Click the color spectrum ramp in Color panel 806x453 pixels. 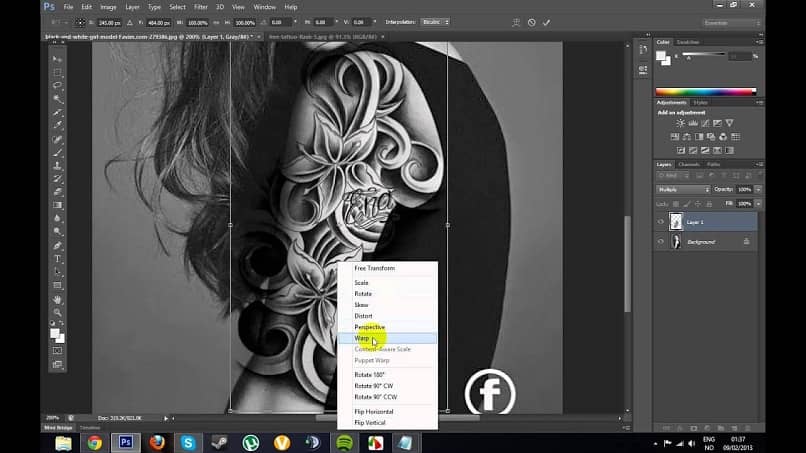click(704, 92)
